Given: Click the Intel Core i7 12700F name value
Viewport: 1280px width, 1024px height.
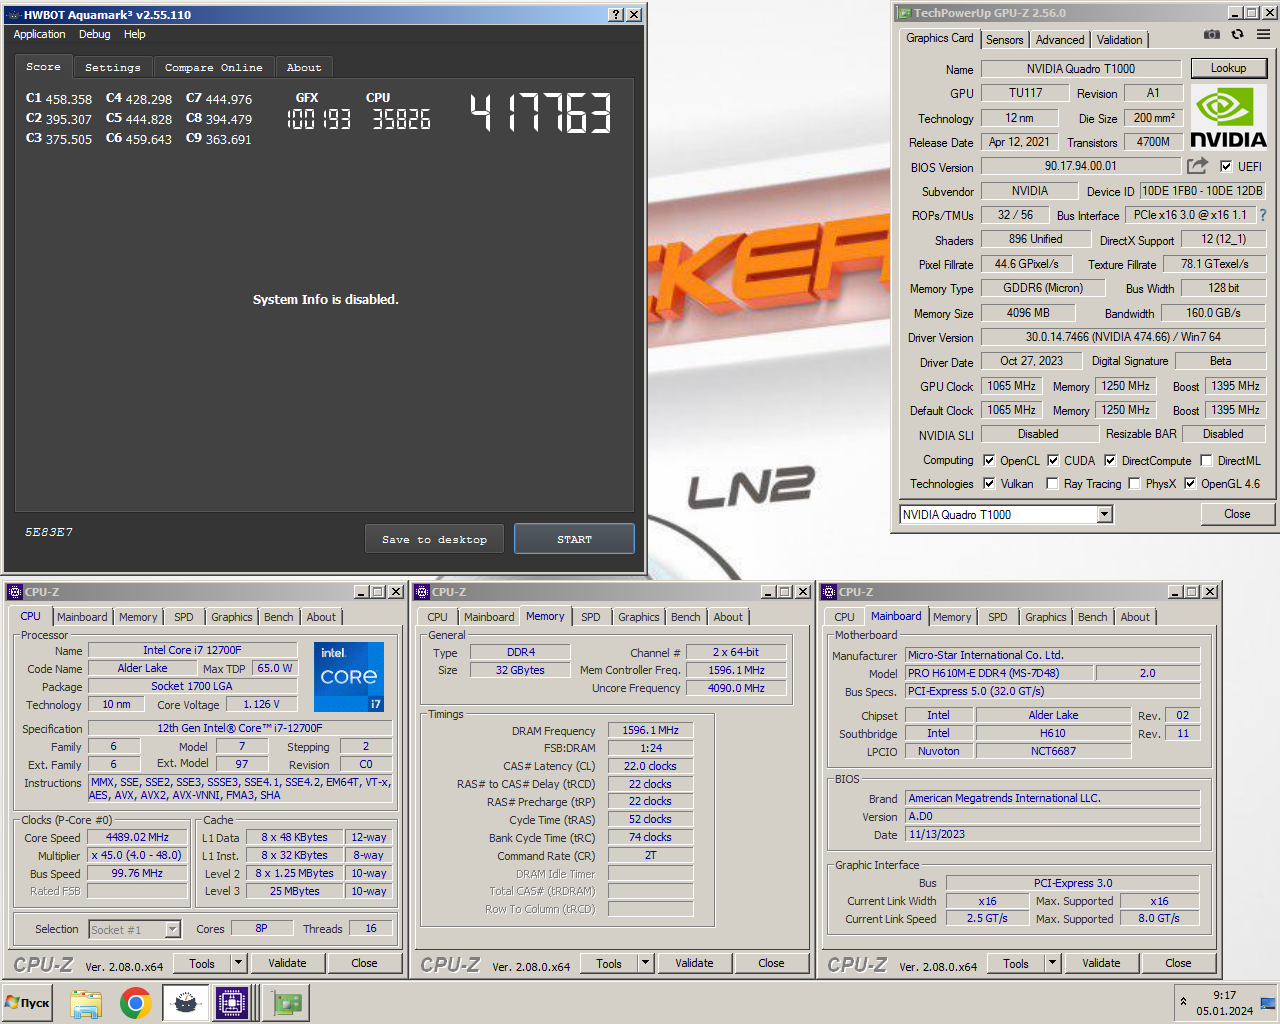Looking at the screenshot, I should (192, 650).
